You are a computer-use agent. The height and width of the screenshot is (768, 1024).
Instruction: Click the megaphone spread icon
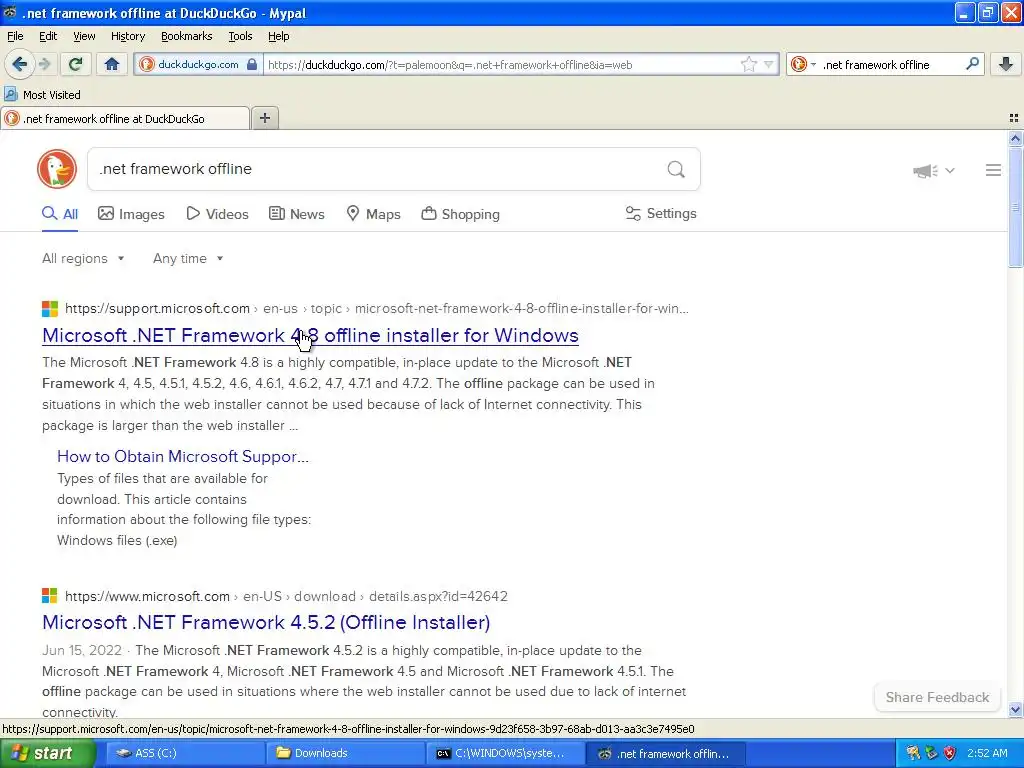pos(925,170)
